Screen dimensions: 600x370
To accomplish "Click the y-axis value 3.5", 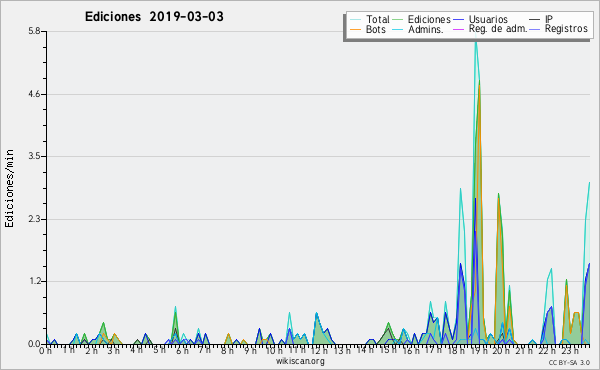I will coord(34,156).
